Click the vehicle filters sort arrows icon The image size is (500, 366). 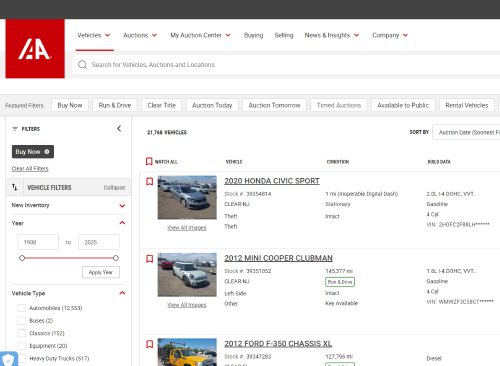click(x=14, y=187)
